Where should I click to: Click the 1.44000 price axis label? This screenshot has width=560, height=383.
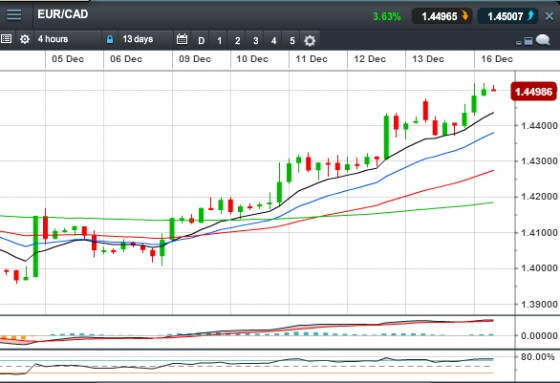point(539,126)
